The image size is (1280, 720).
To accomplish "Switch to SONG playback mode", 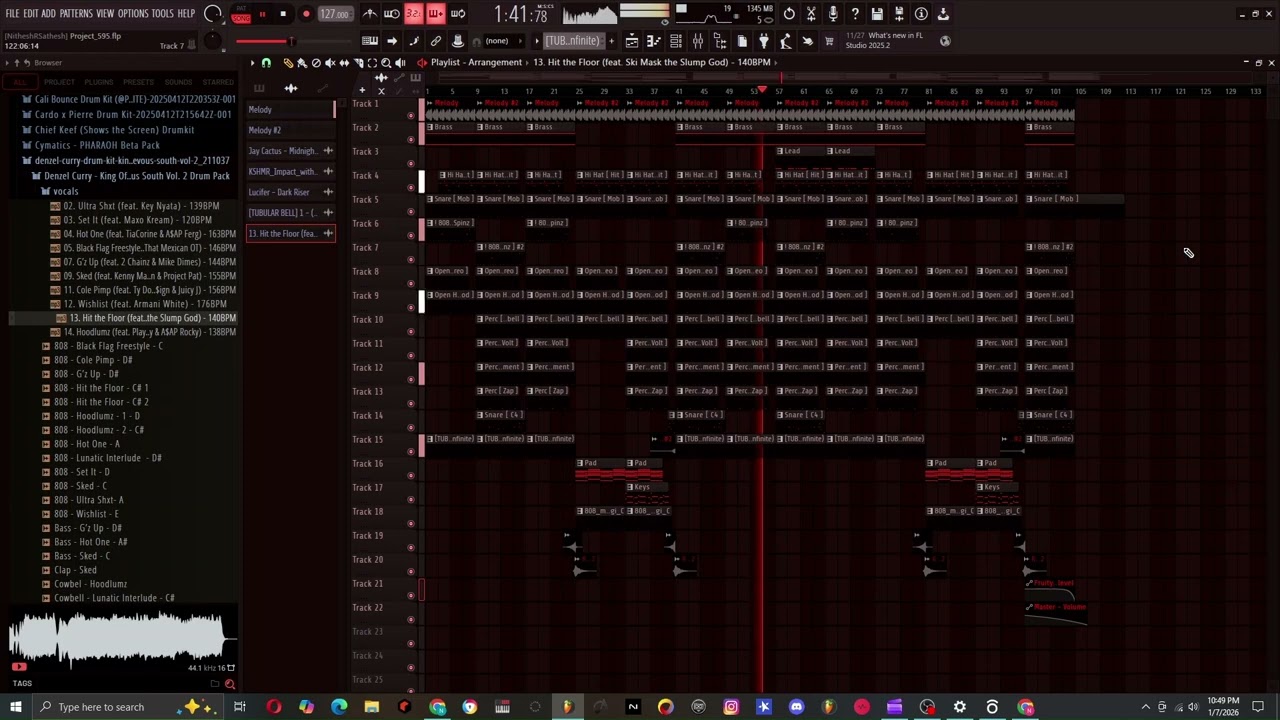I will 240,18.
